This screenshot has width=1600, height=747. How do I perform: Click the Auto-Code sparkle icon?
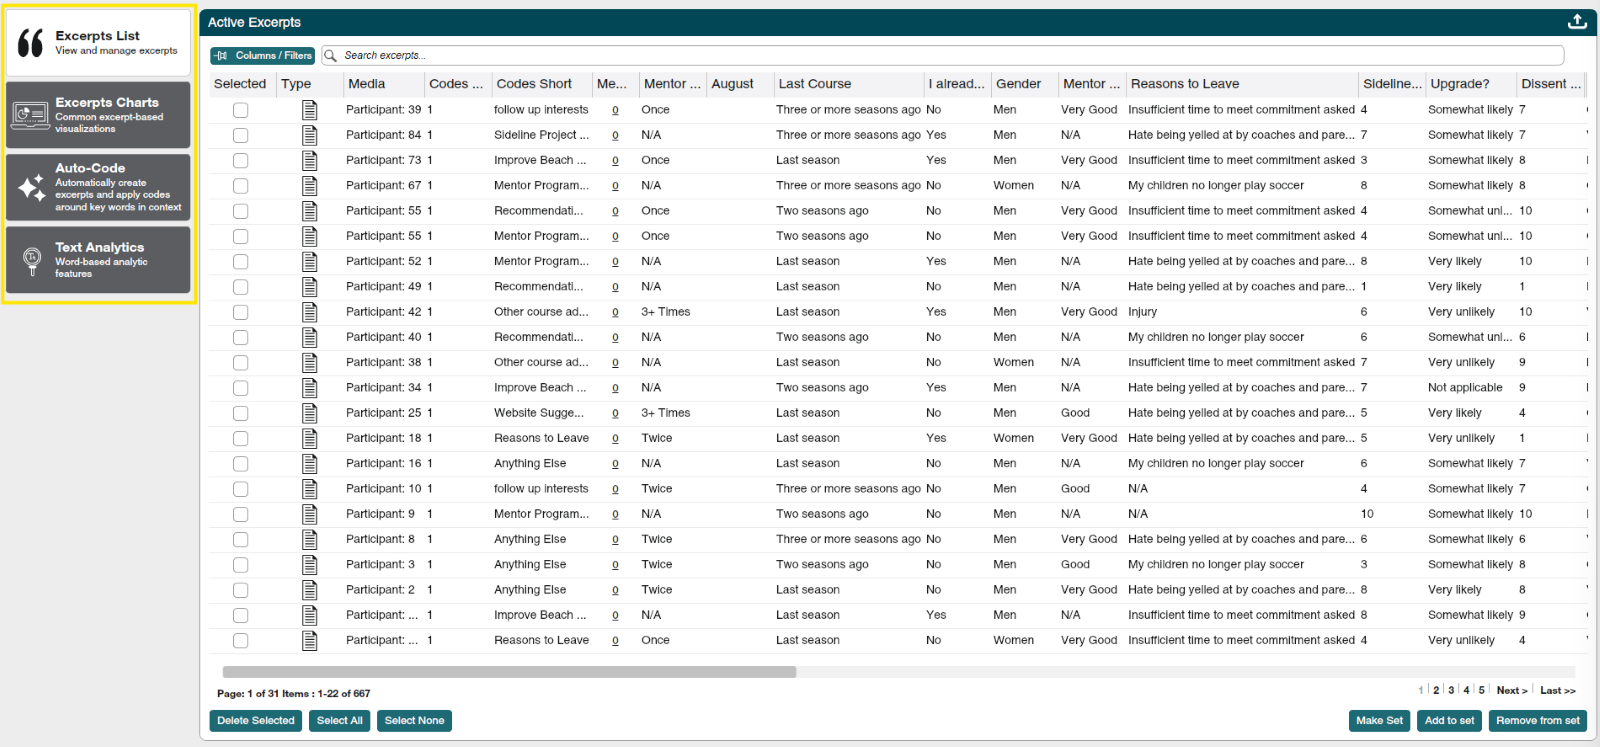click(x=32, y=187)
